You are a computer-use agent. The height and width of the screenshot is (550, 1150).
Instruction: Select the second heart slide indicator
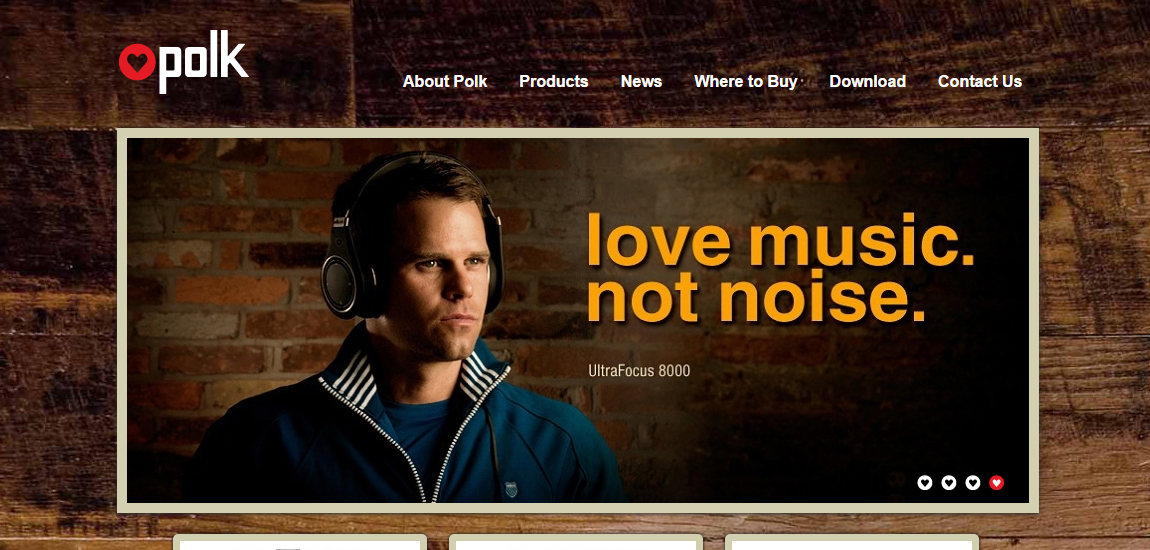pos(948,483)
